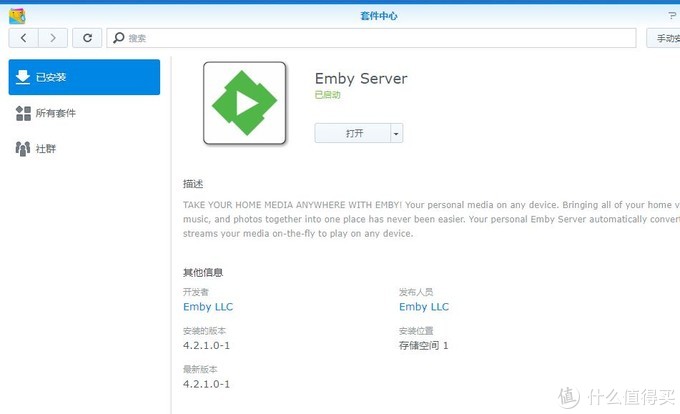Click the 描述 description heading

[193, 184]
